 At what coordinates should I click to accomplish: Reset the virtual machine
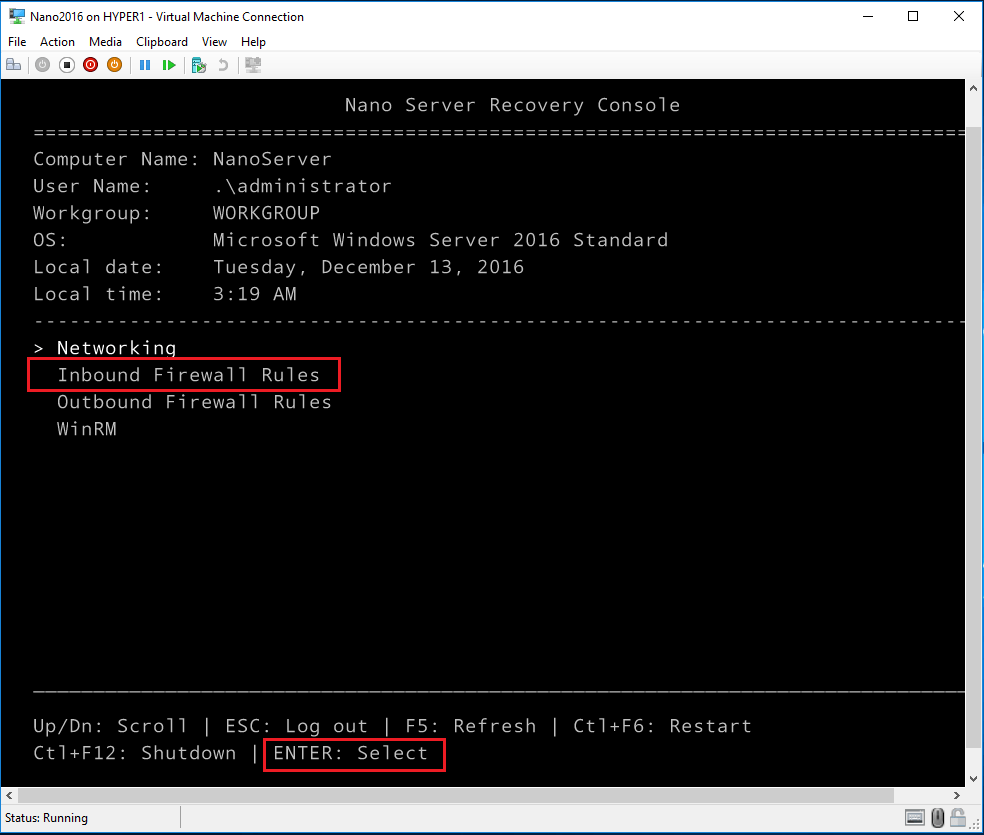(x=170, y=64)
